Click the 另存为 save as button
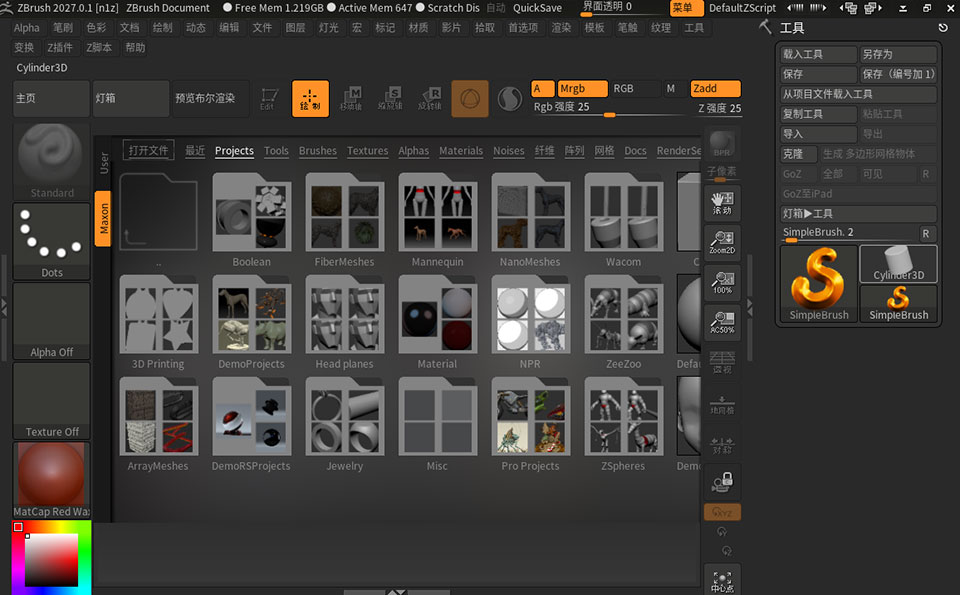This screenshot has height=595, width=960. 898,54
